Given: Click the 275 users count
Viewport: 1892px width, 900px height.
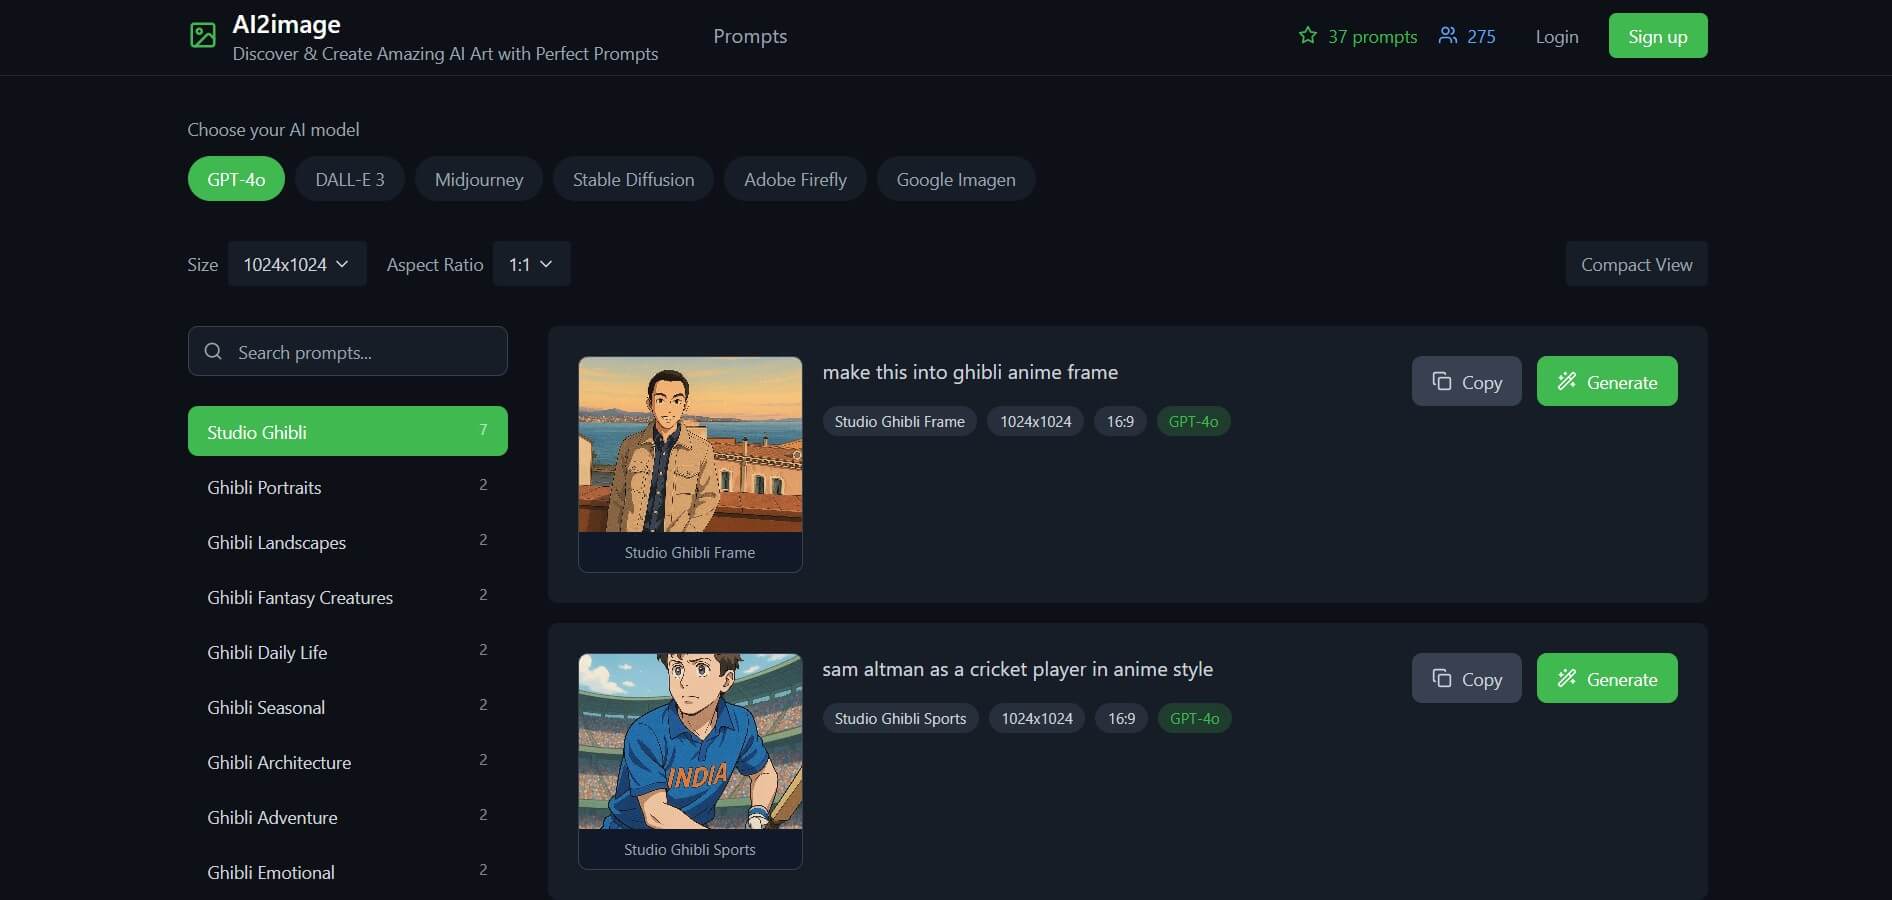Looking at the screenshot, I should click(1481, 36).
